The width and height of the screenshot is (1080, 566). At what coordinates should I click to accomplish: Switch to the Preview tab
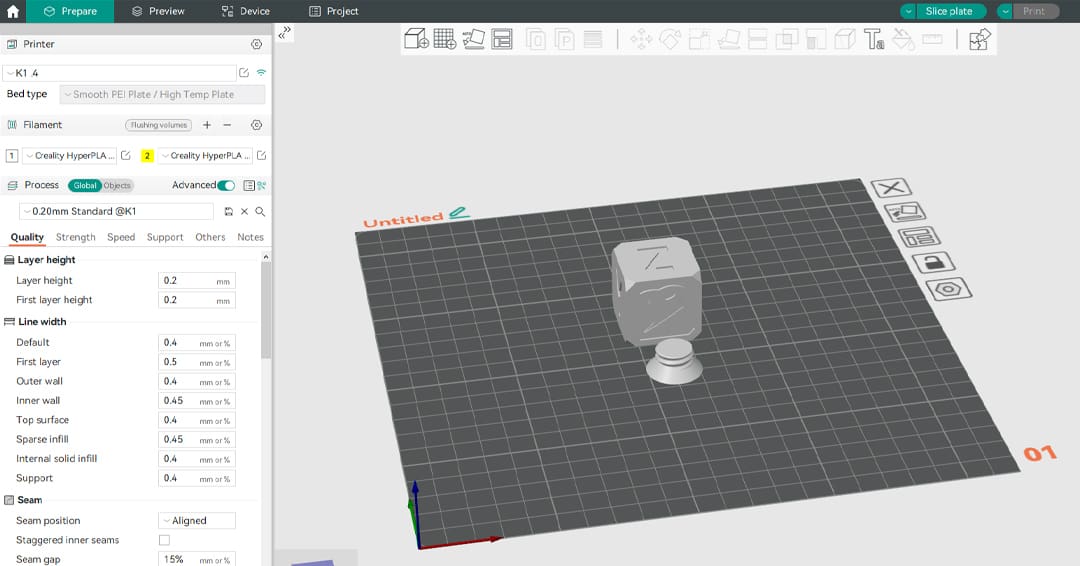[158, 11]
